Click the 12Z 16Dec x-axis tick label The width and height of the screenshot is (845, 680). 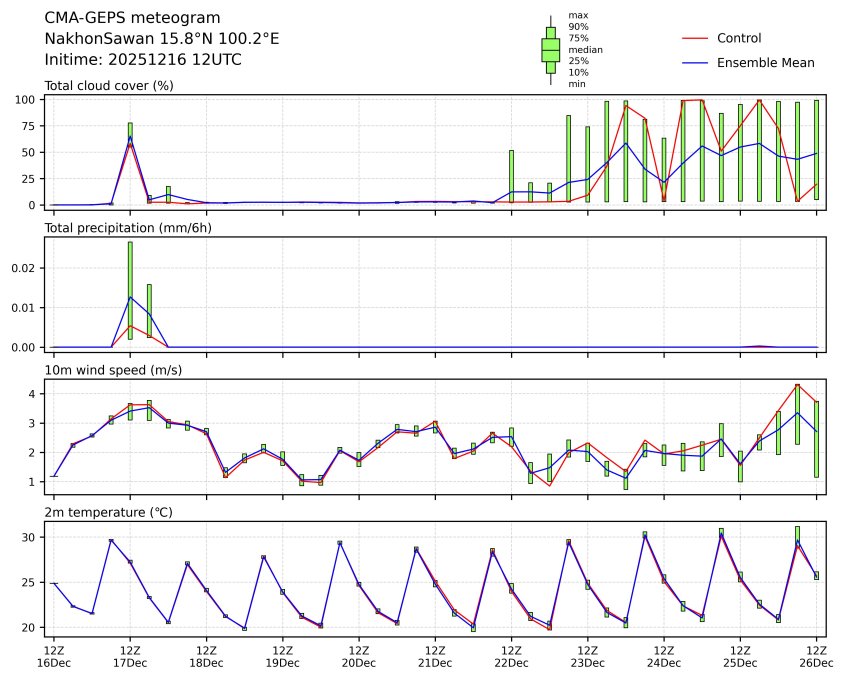click(x=54, y=656)
